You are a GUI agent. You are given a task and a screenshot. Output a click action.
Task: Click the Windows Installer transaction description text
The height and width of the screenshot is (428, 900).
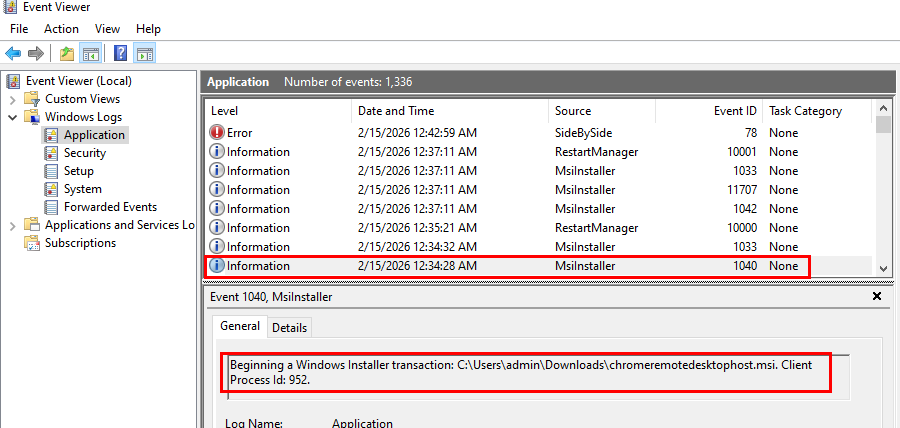coord(521,372)
